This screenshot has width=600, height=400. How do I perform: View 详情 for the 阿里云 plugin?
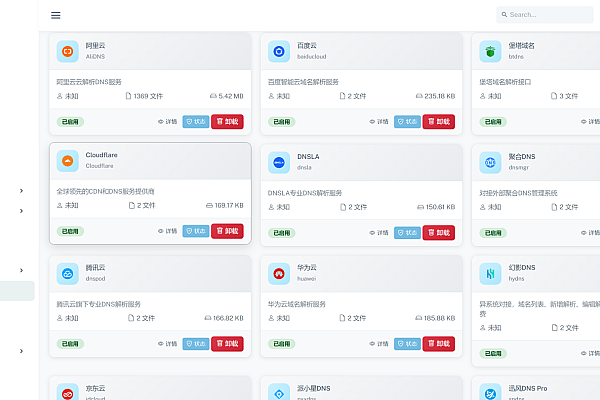coord(168,122)
